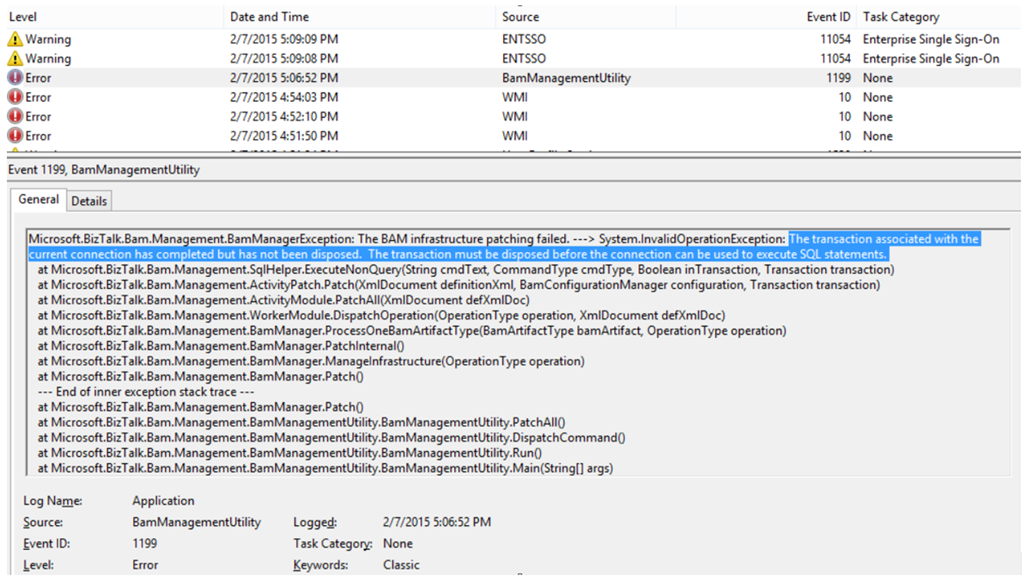Click the BamManager.PatchInternal() stack trace line
This screenshot has width=1024, height=588.
click(x=221, y=346)
